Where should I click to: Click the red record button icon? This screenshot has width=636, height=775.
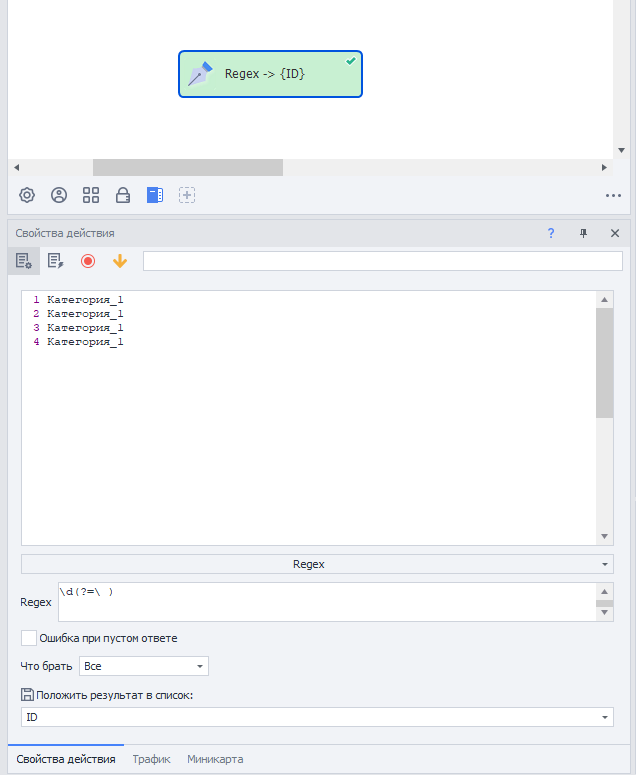coord(88,261)
